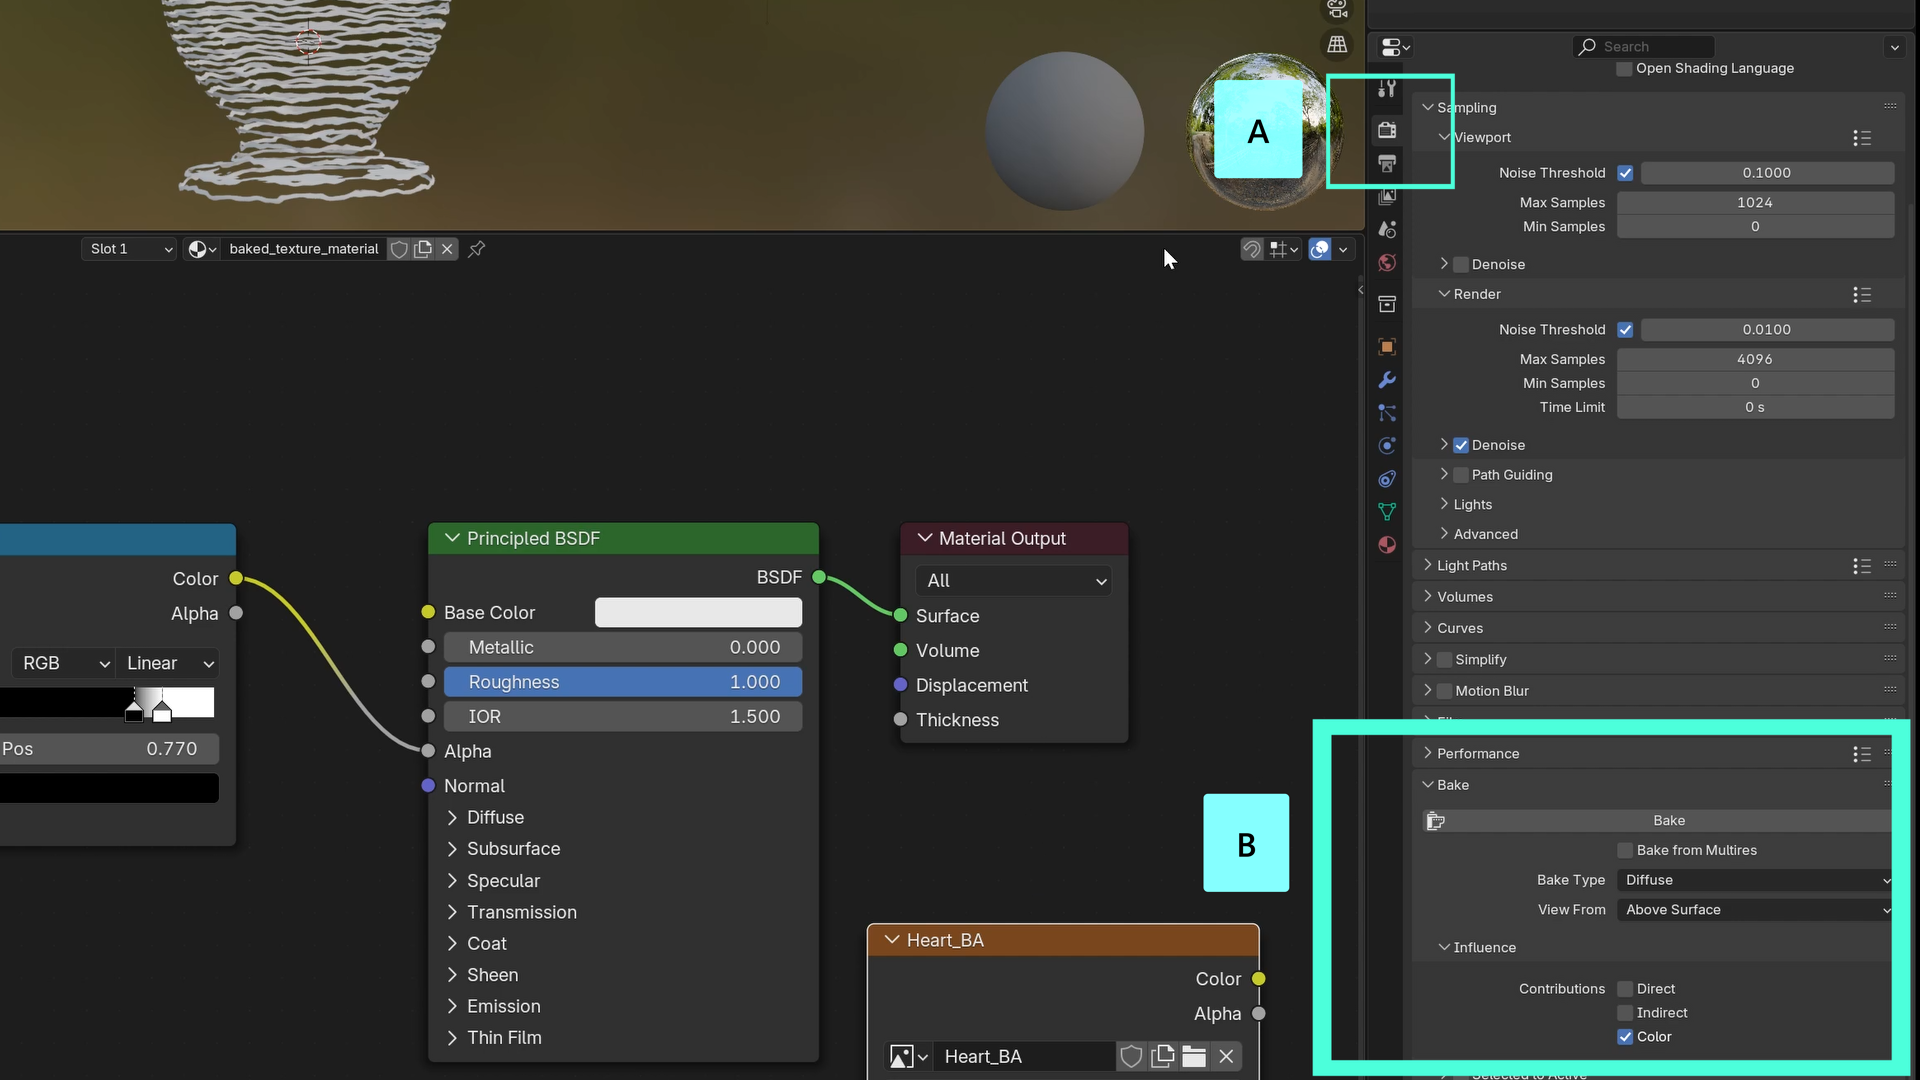This screenshot has height=1080, width=1920.
Task: Open the Output properties tab
Action: 1387,164
